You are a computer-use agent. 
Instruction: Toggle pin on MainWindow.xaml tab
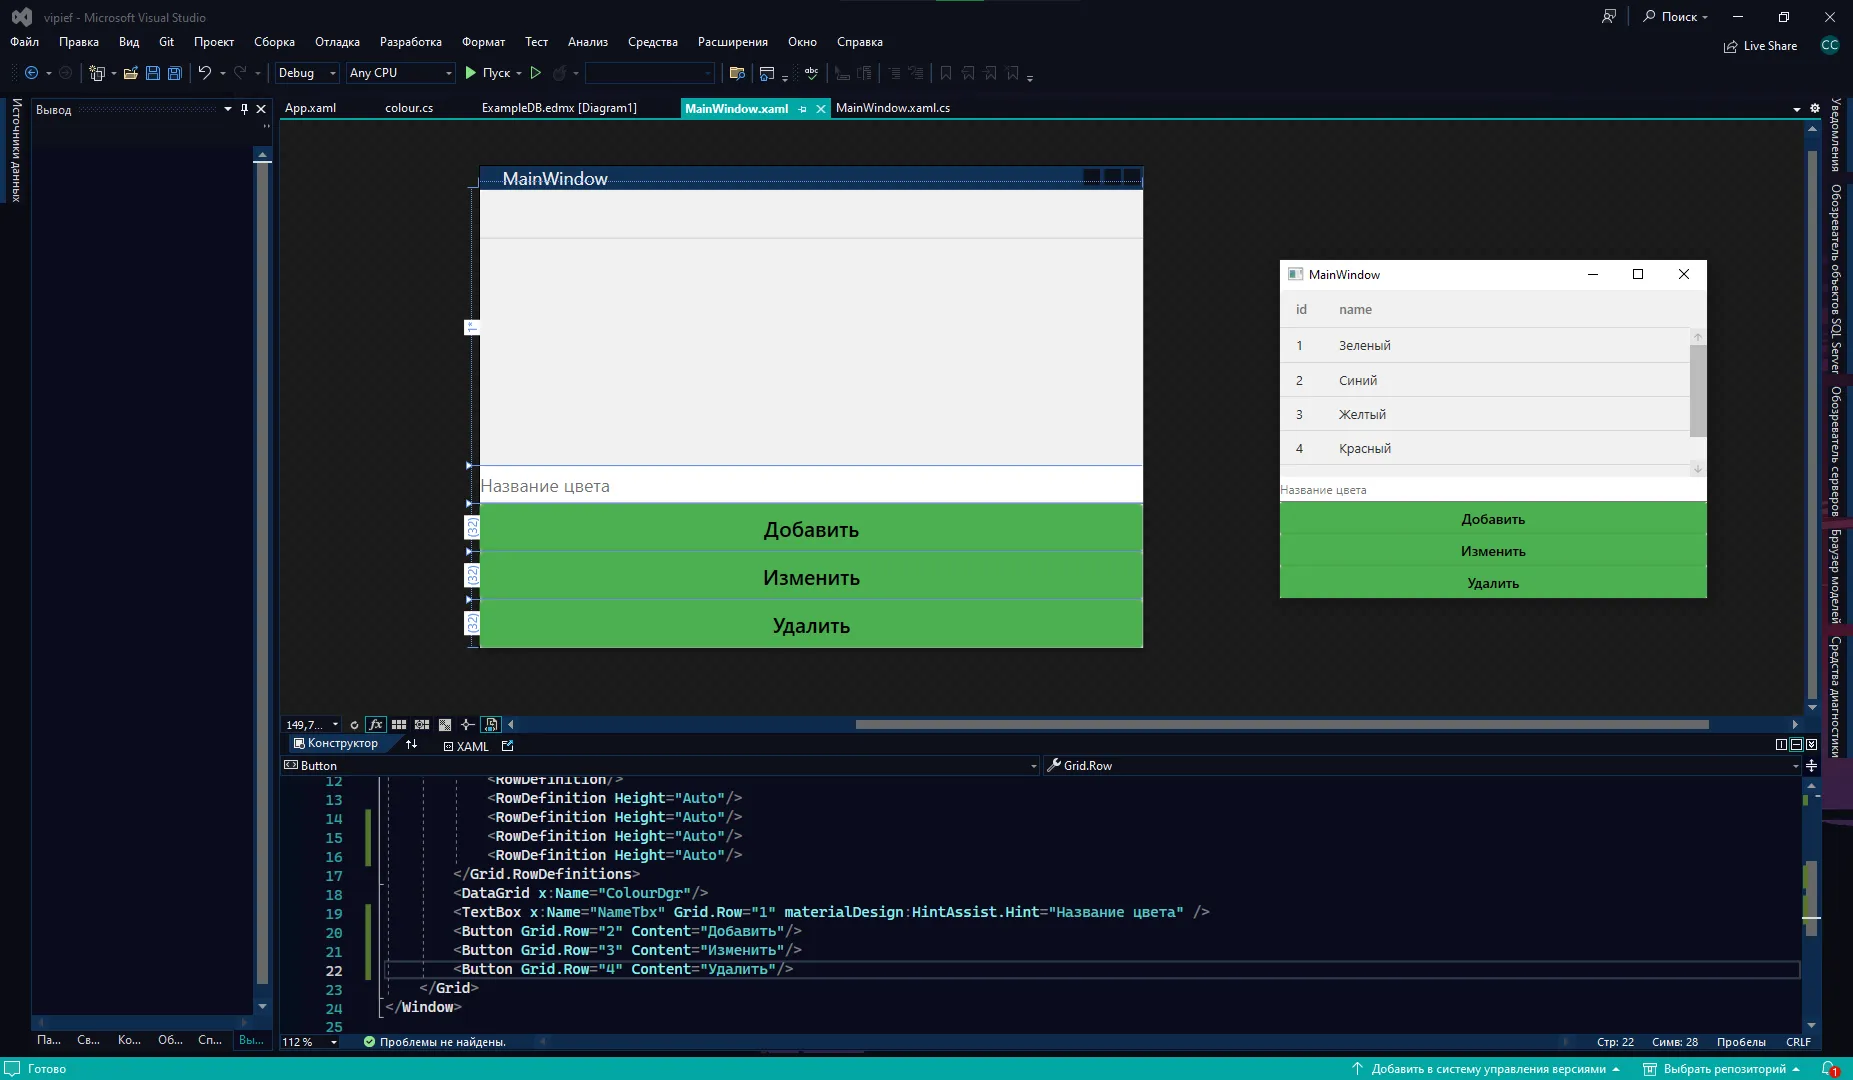pos(802,109)
